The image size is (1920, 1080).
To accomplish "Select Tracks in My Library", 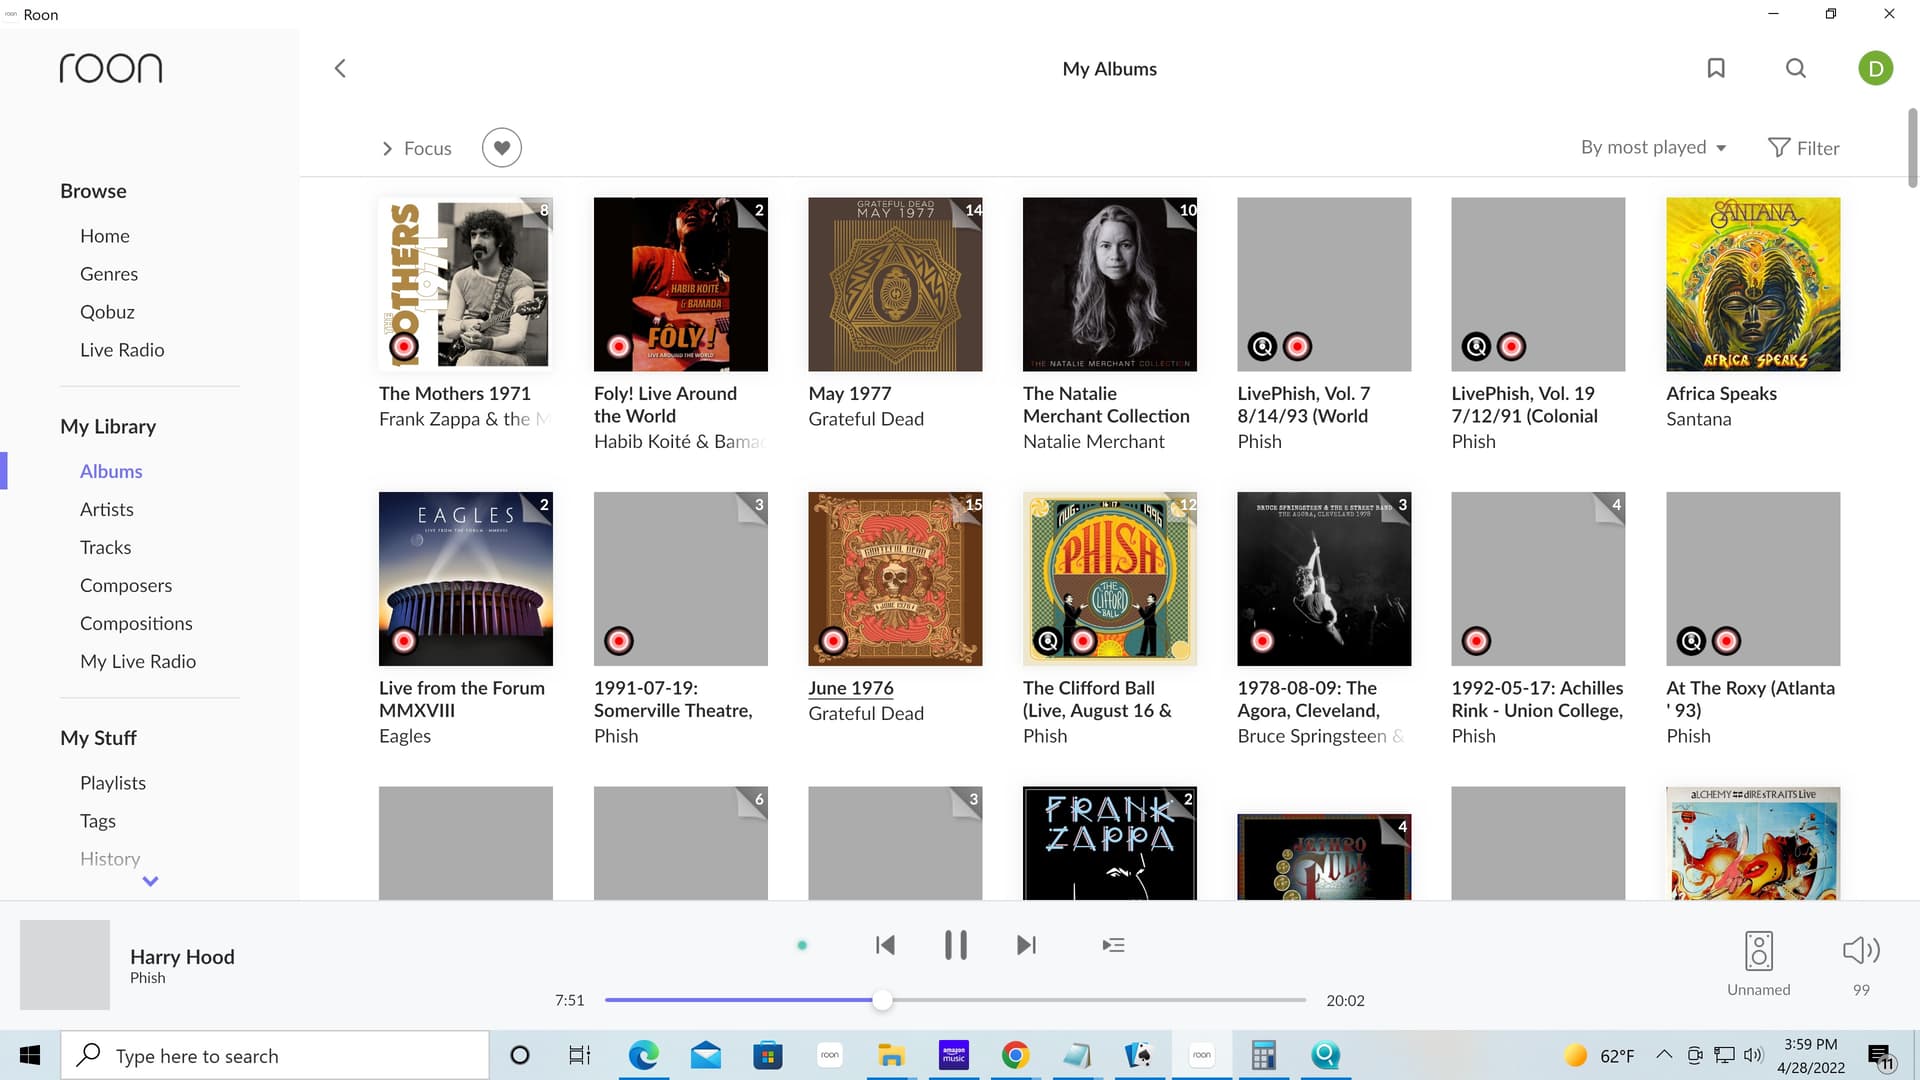I will point(106,547).
